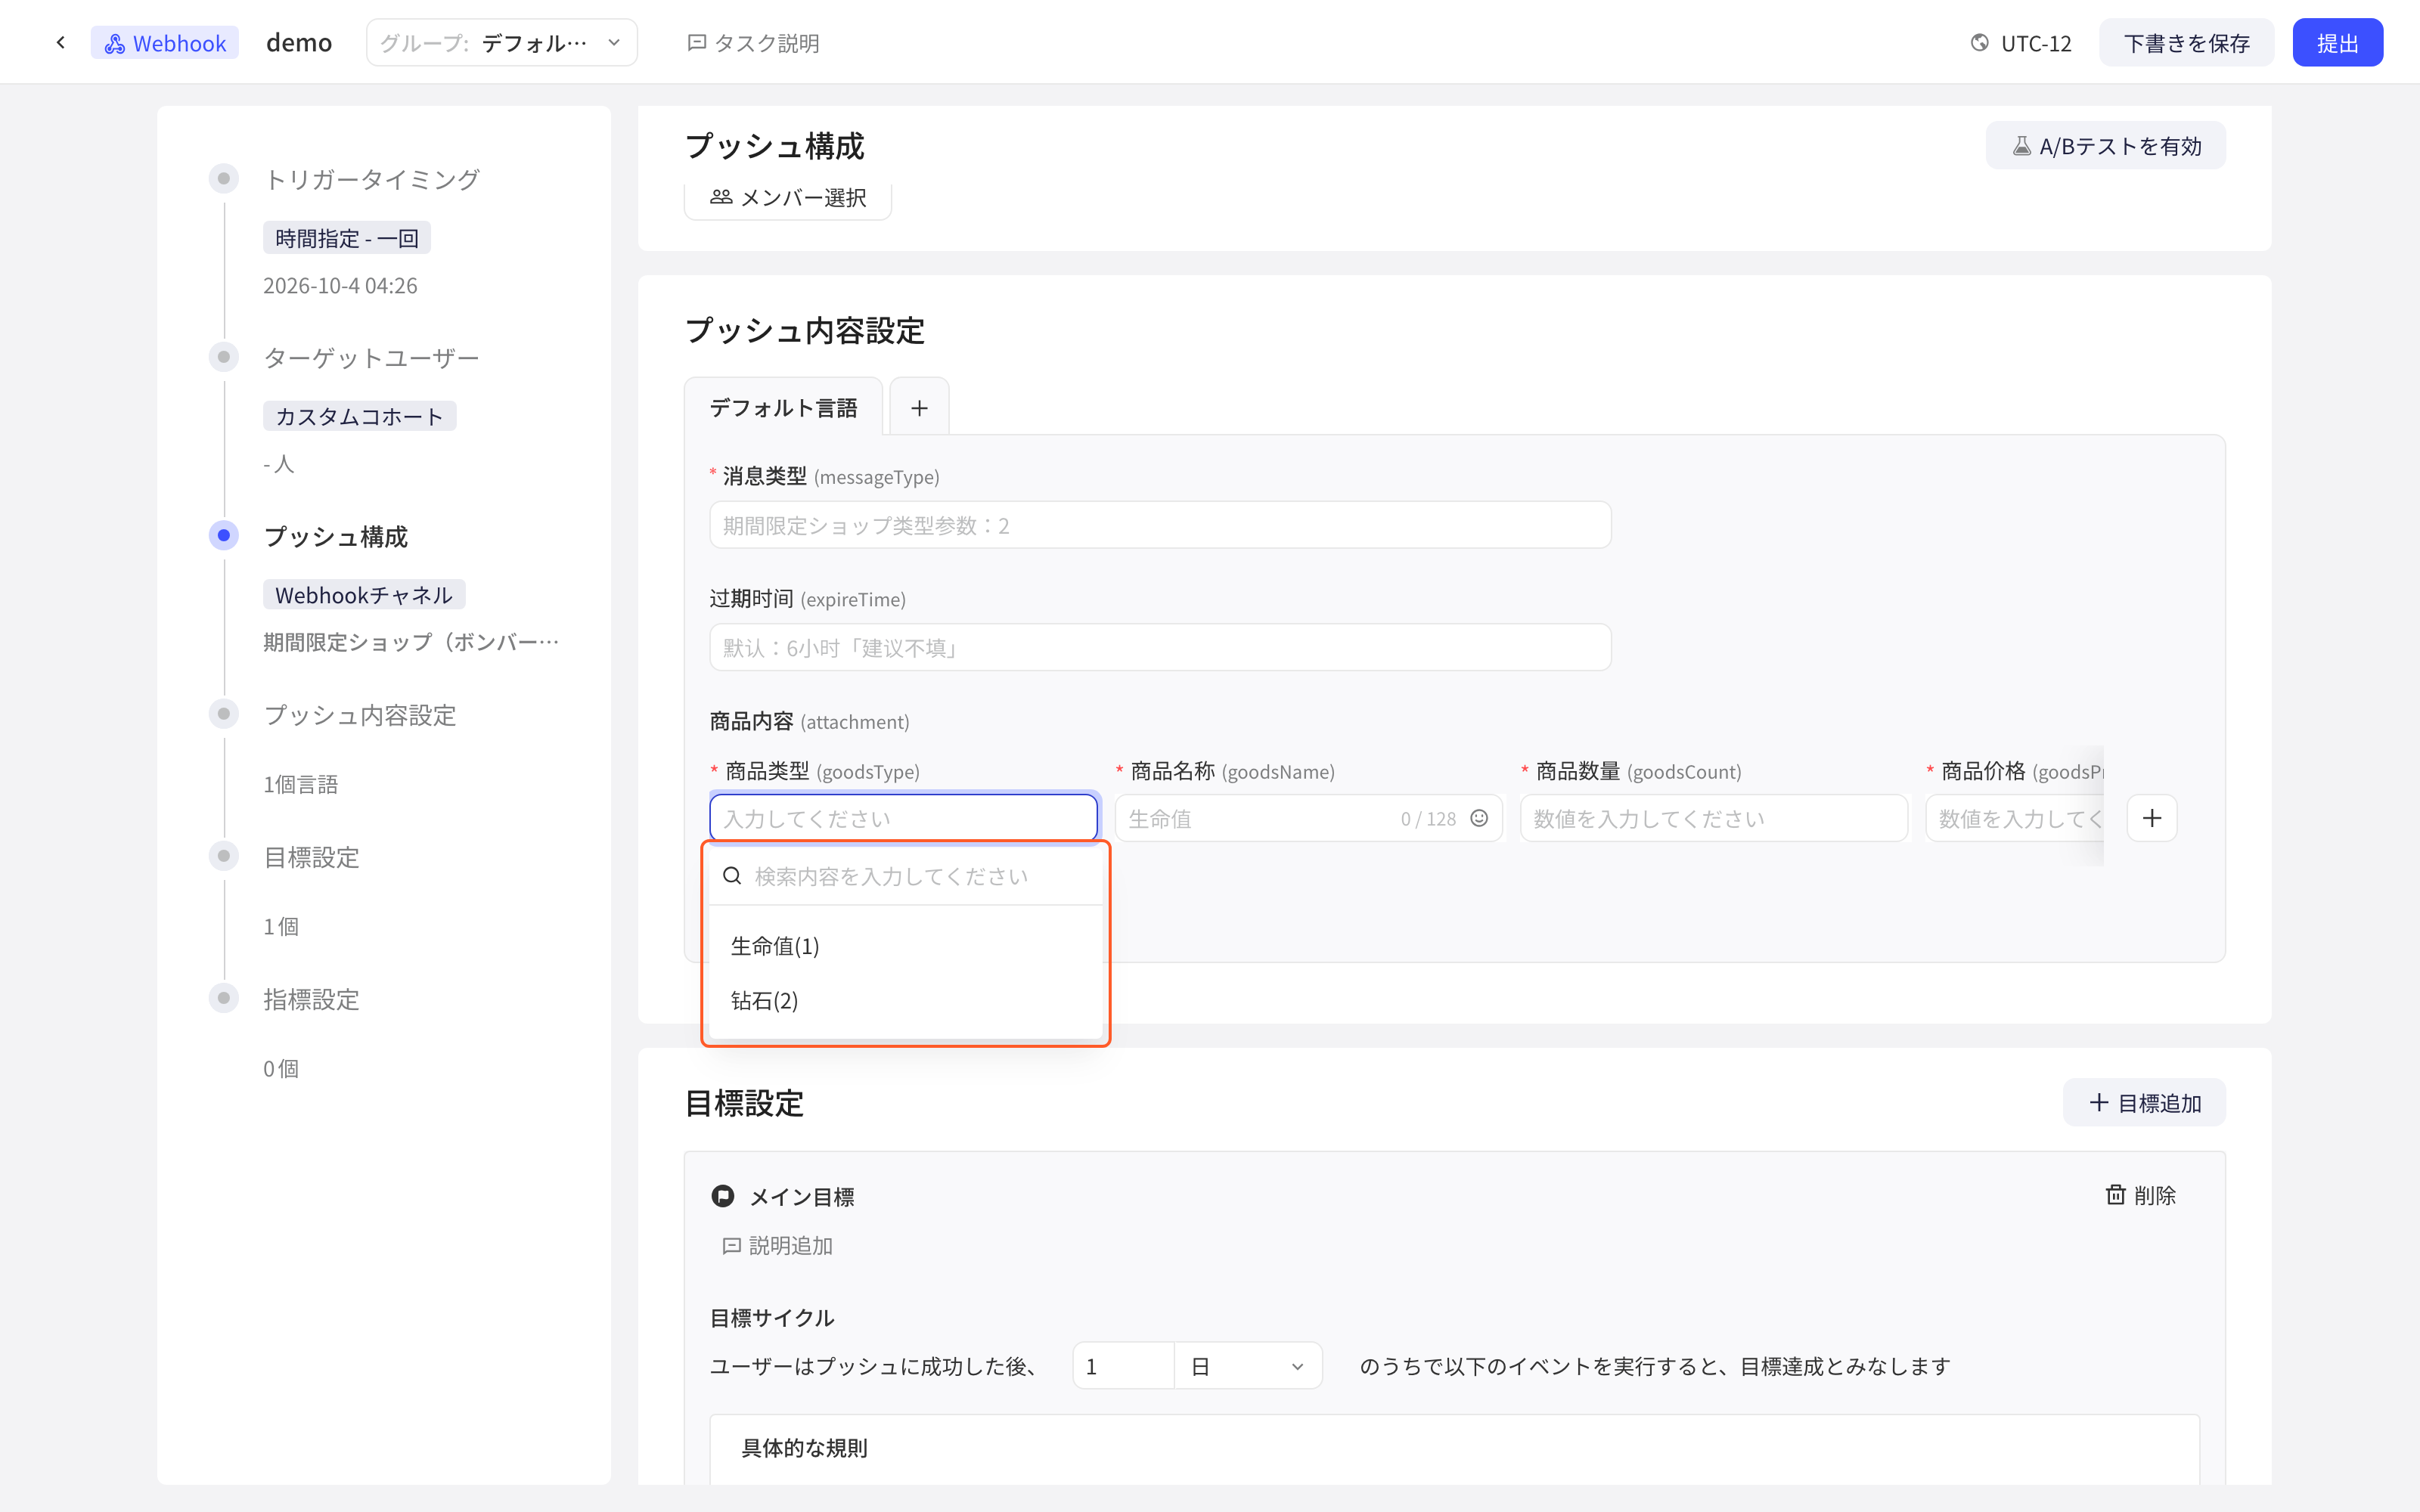
Task: Click the 時間指定 - 一回 tag
Action: click(x=347, y=238)
